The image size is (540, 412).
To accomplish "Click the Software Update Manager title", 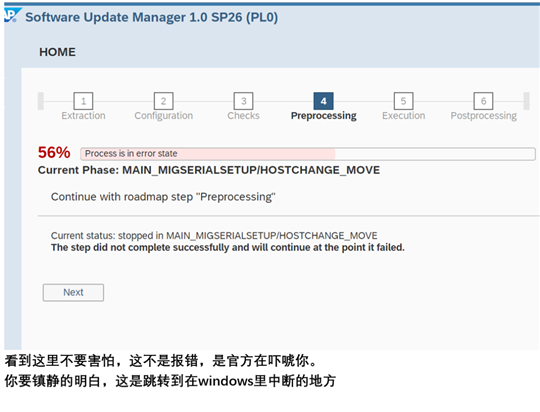I will pos(152,17).
